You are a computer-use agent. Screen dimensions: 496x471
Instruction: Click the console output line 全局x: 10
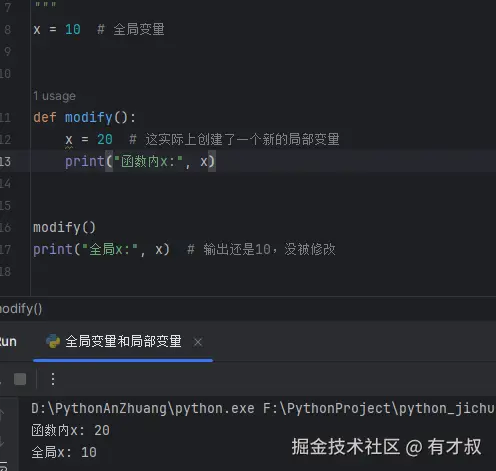(x=64, y=452)
